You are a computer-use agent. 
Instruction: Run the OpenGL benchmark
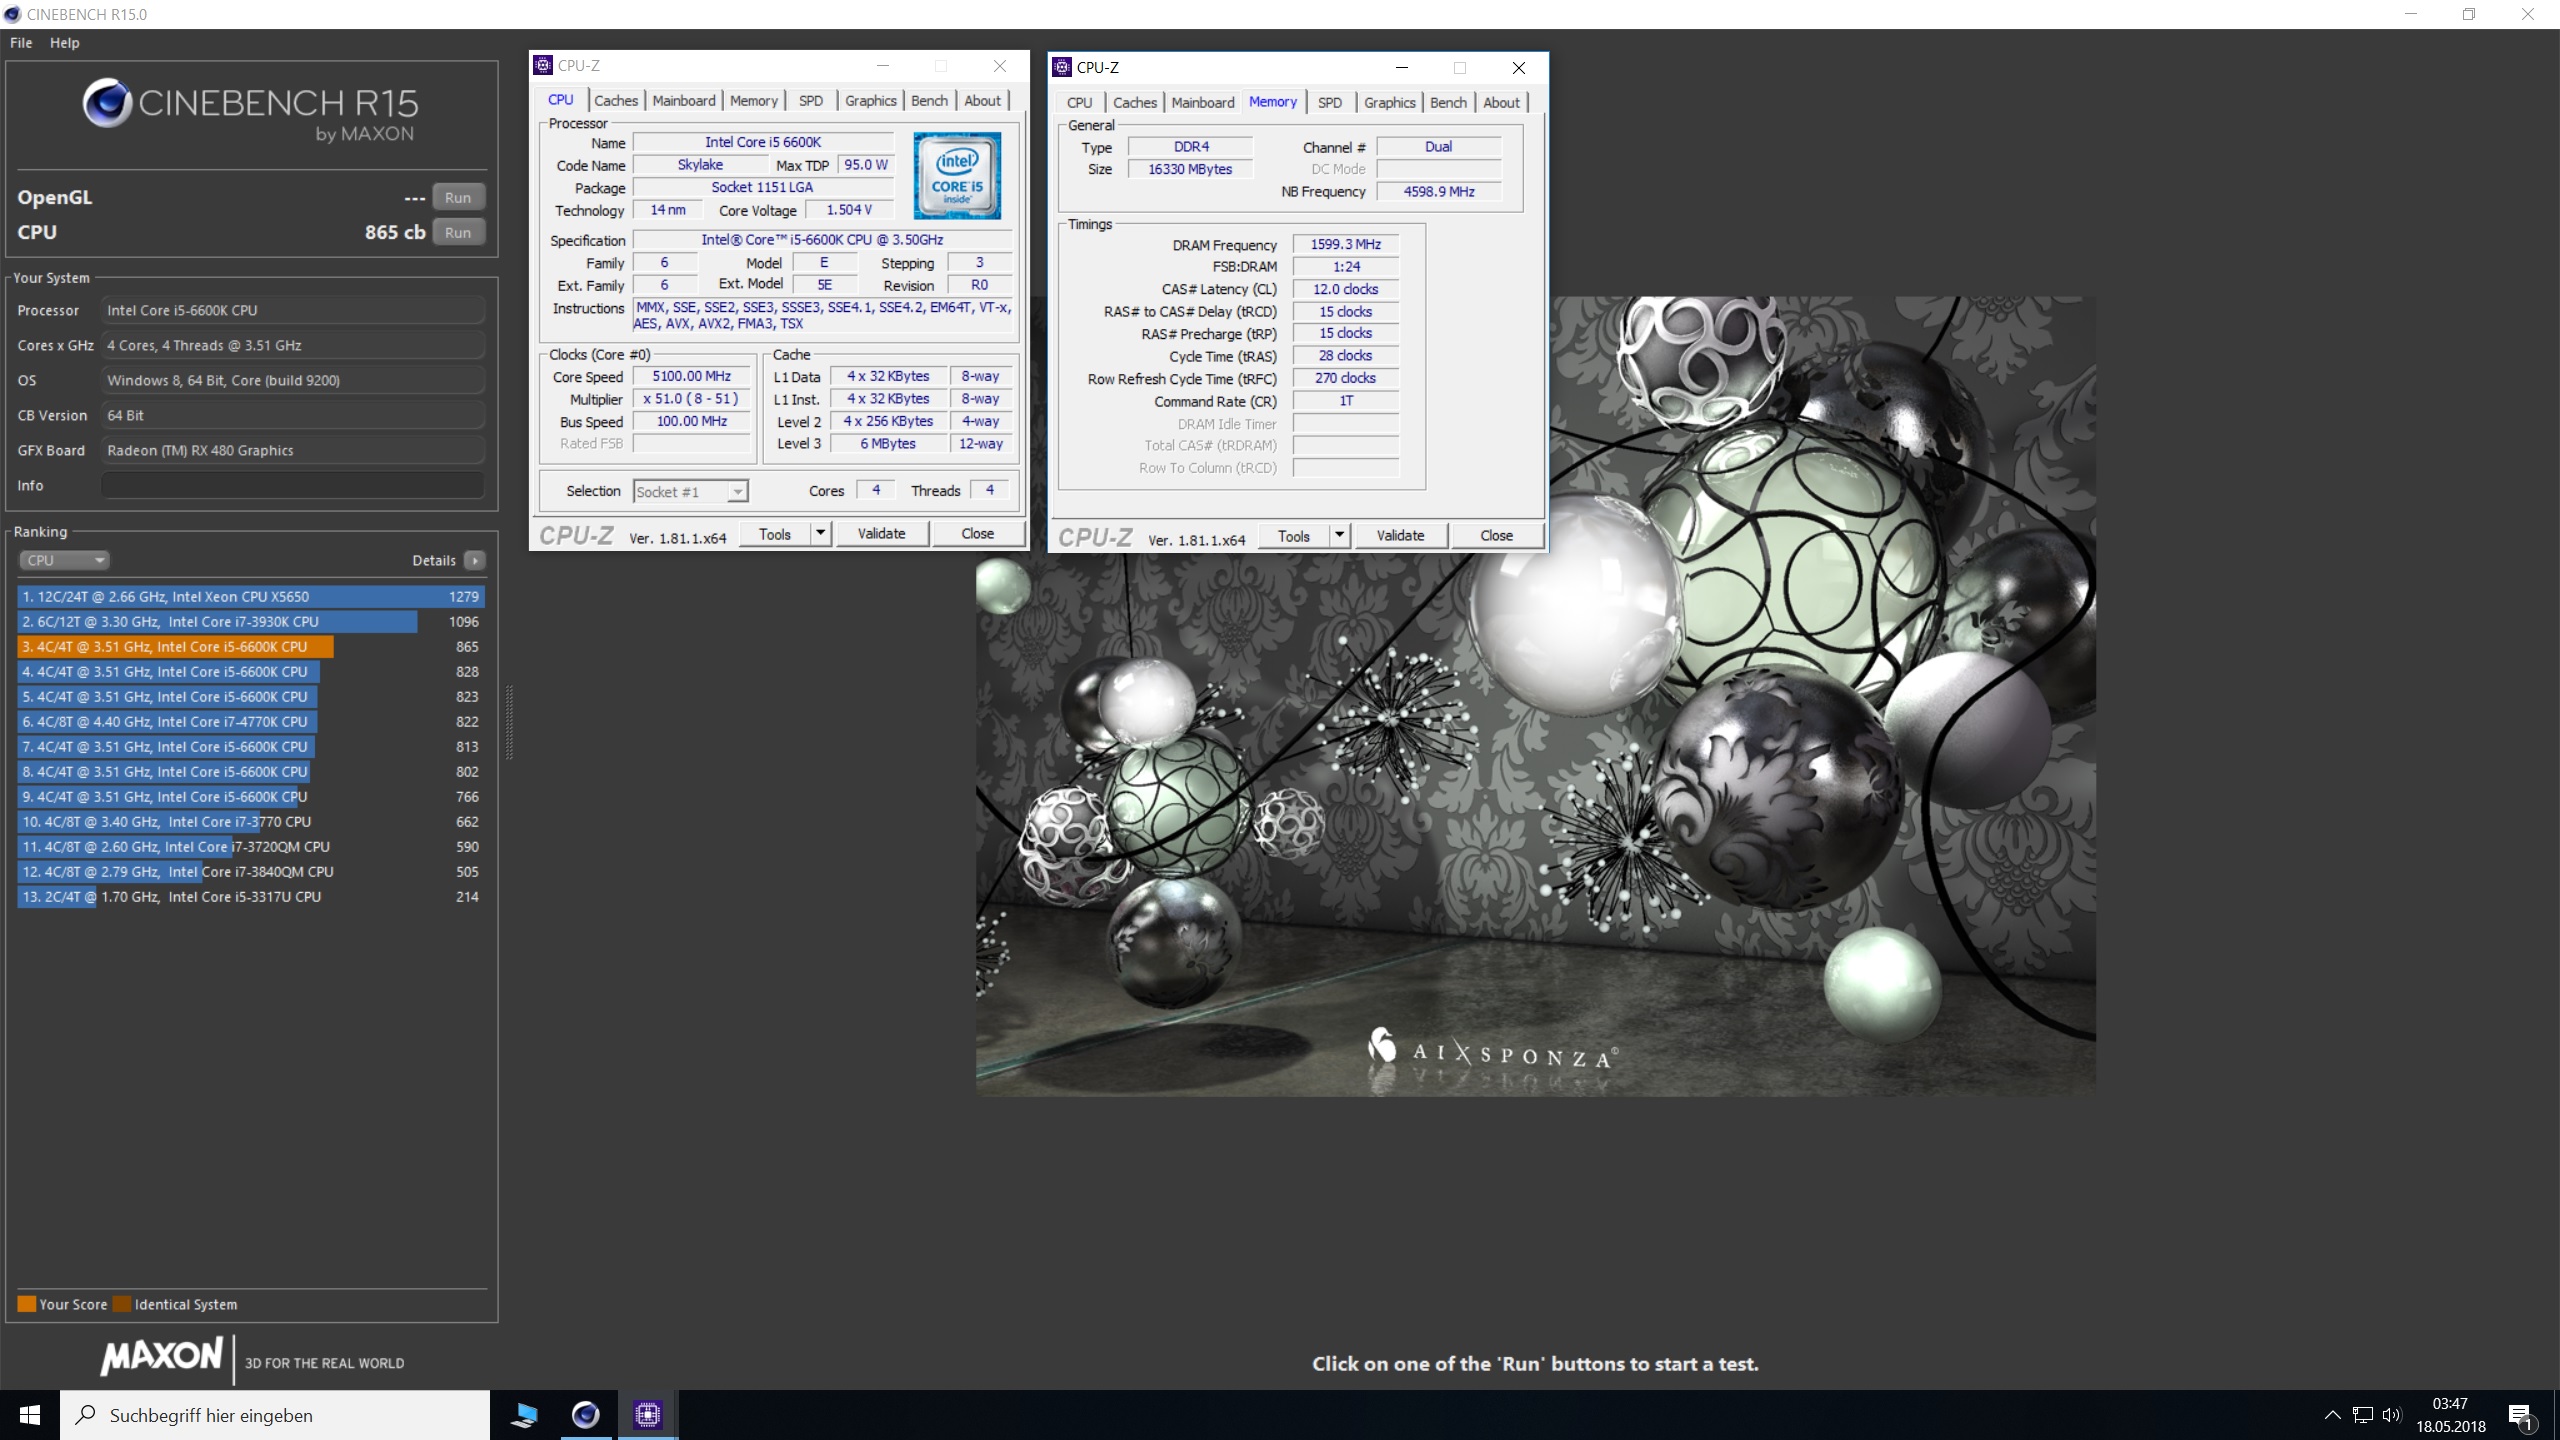click(x=458, y=197)
